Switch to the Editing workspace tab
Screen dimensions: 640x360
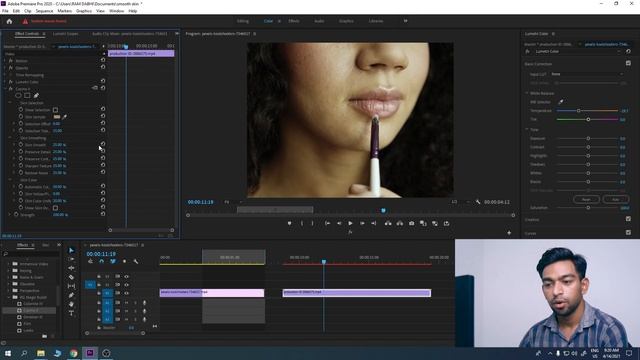[243, 21]
